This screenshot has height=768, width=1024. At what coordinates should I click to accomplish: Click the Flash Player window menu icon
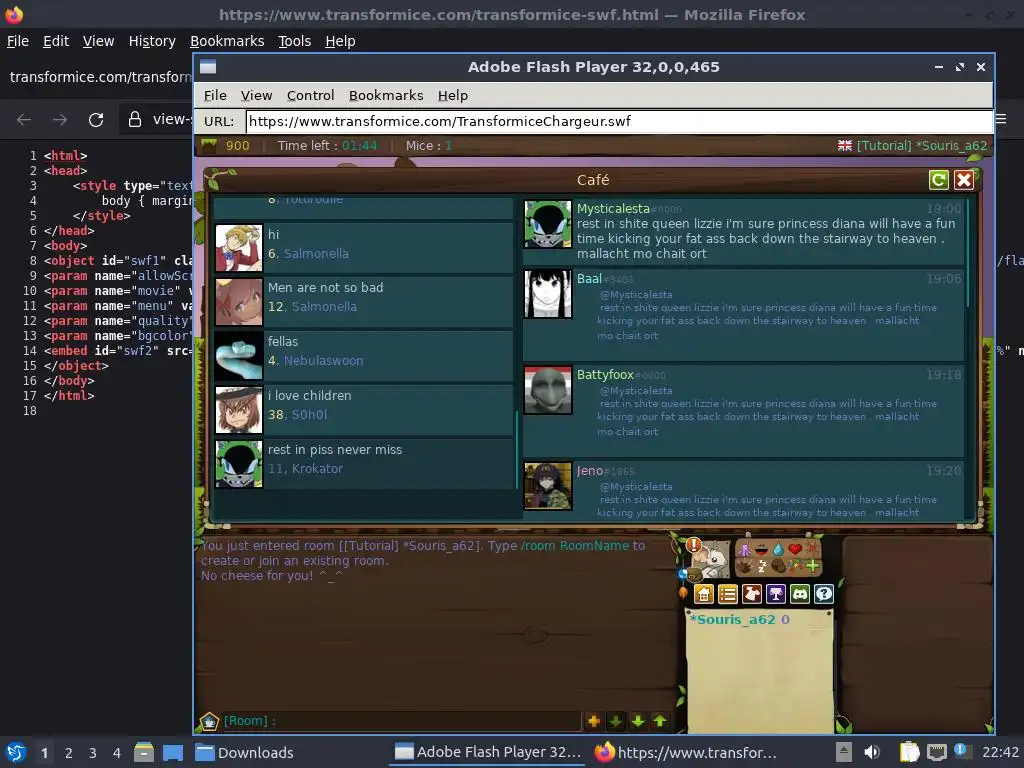pos(208,67)
